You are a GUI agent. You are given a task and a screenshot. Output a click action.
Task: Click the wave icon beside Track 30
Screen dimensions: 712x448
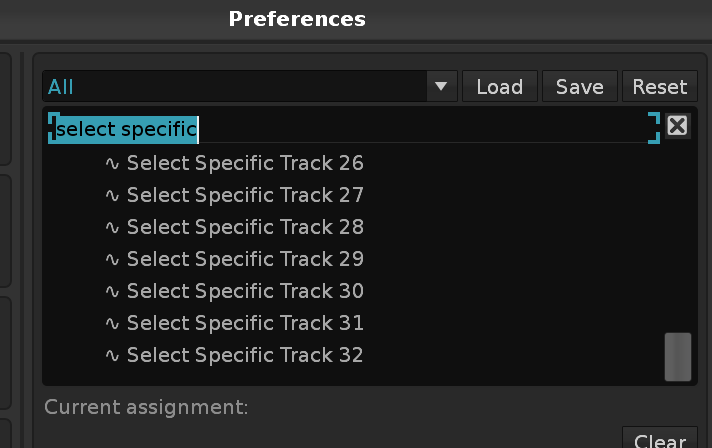pyautogui.click(x=112, y=291)
